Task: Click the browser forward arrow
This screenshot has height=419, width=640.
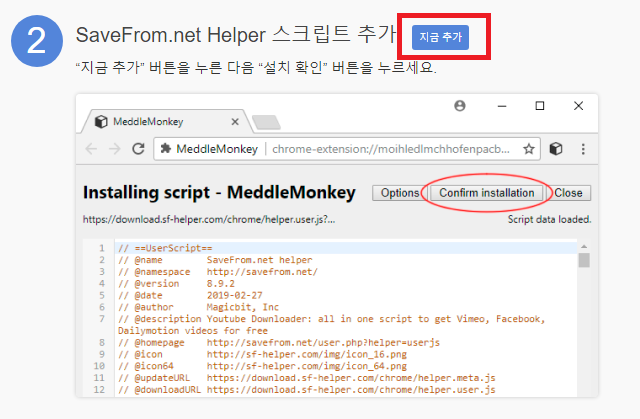Action: pyautogui.click(x=115, y=149)
